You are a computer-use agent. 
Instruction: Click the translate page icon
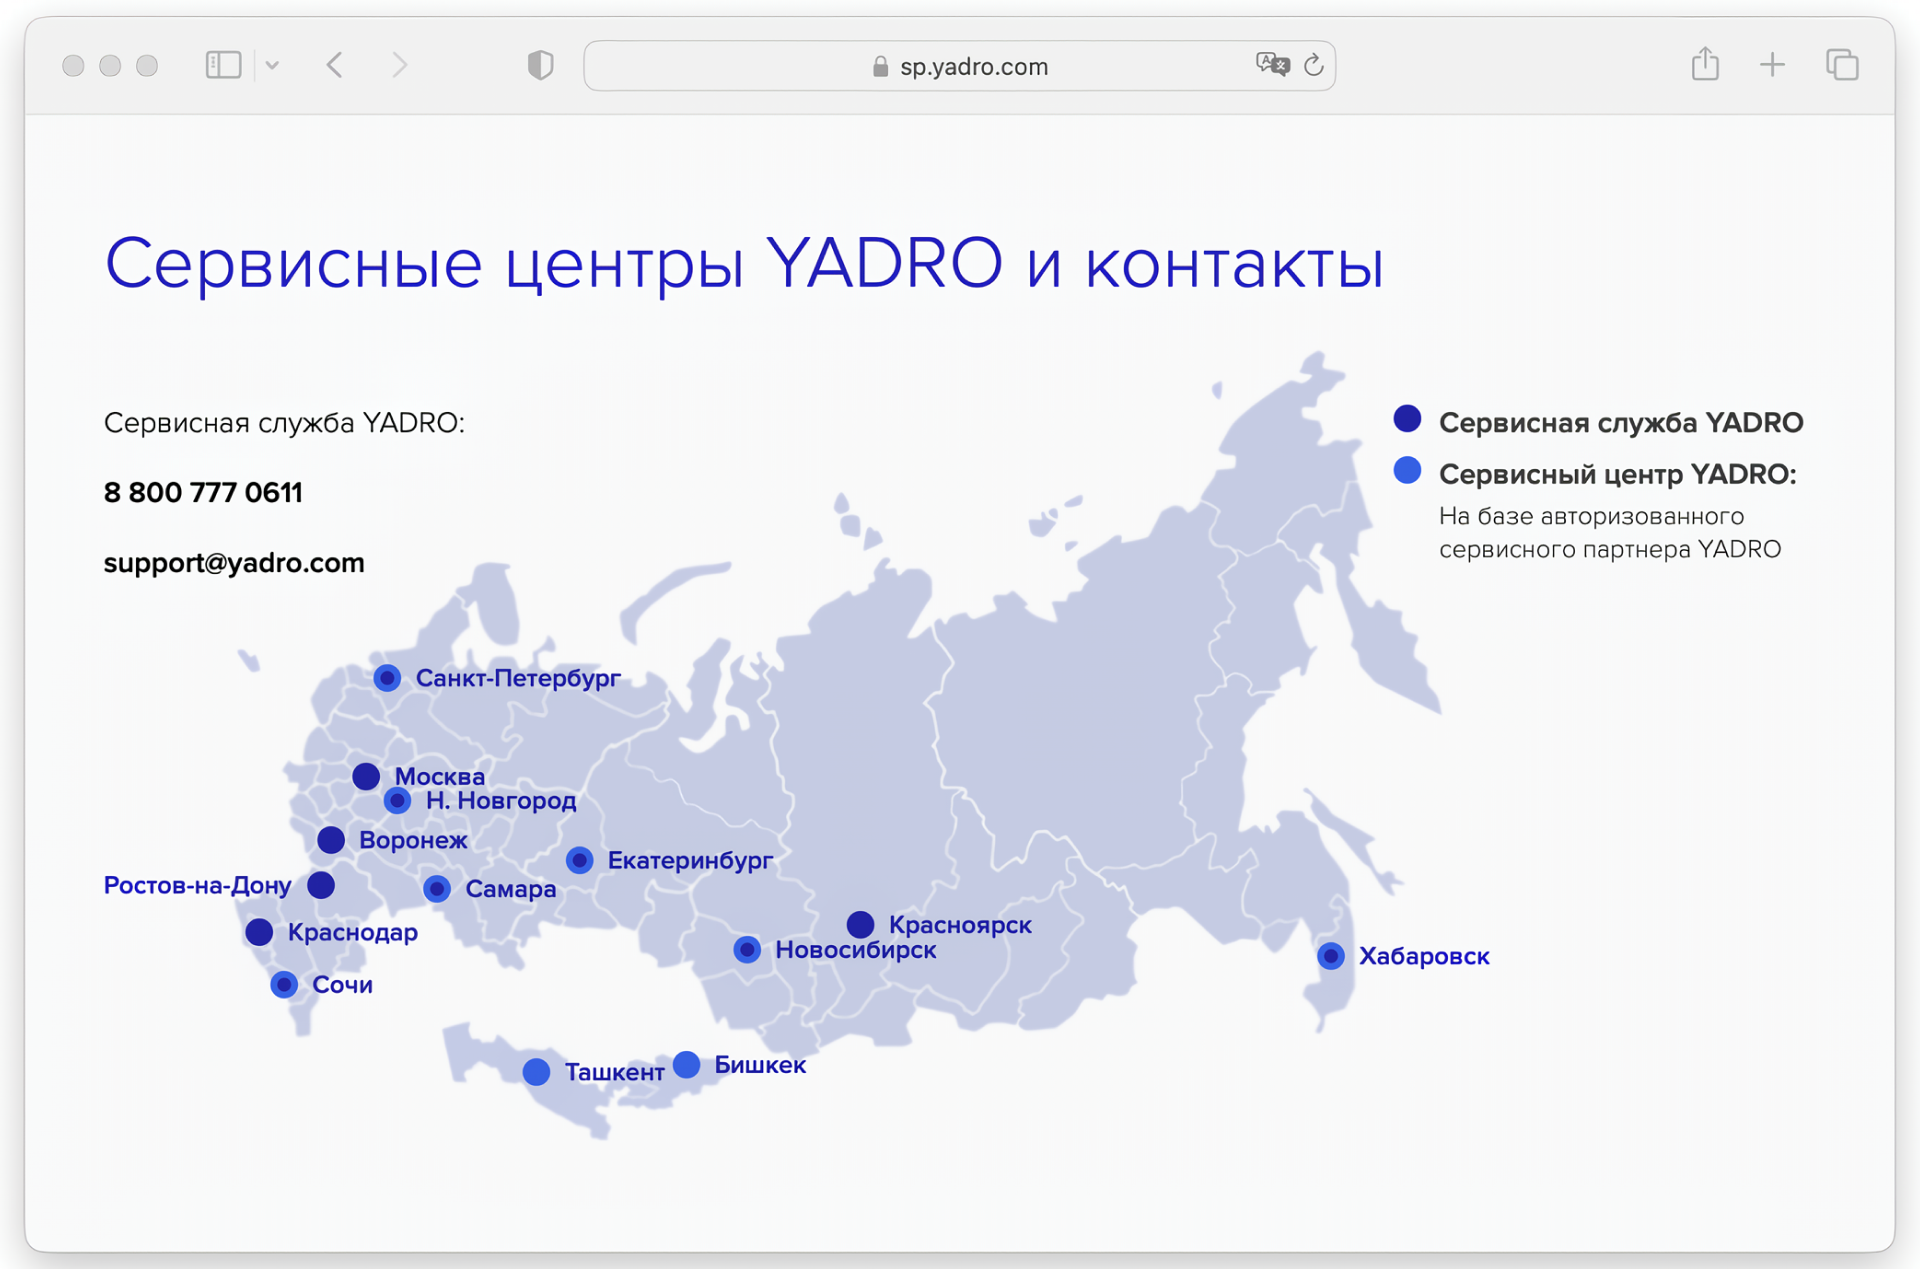1271,65
